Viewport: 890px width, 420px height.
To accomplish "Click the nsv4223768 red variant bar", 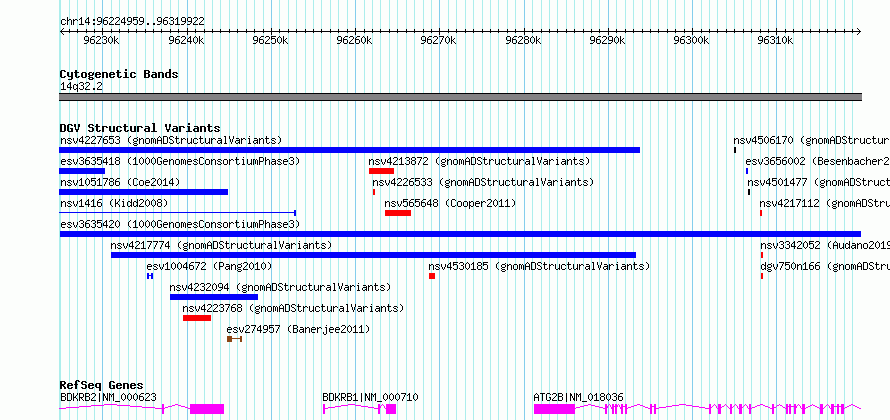I will coord(197,318).
